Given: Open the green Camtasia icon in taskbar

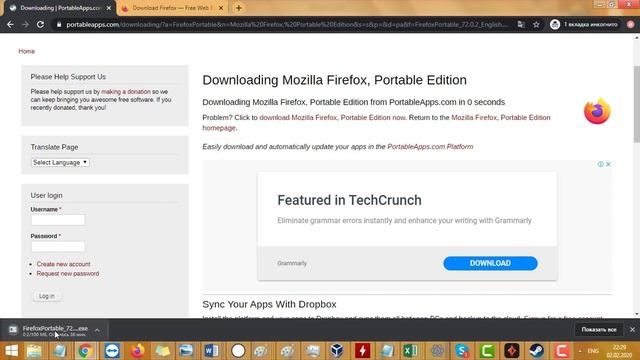Looking at the screenshot, I should coord(487,351).
